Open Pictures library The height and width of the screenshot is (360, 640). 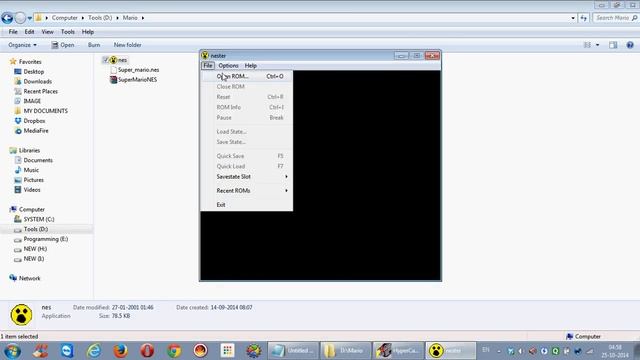(33, 180)
